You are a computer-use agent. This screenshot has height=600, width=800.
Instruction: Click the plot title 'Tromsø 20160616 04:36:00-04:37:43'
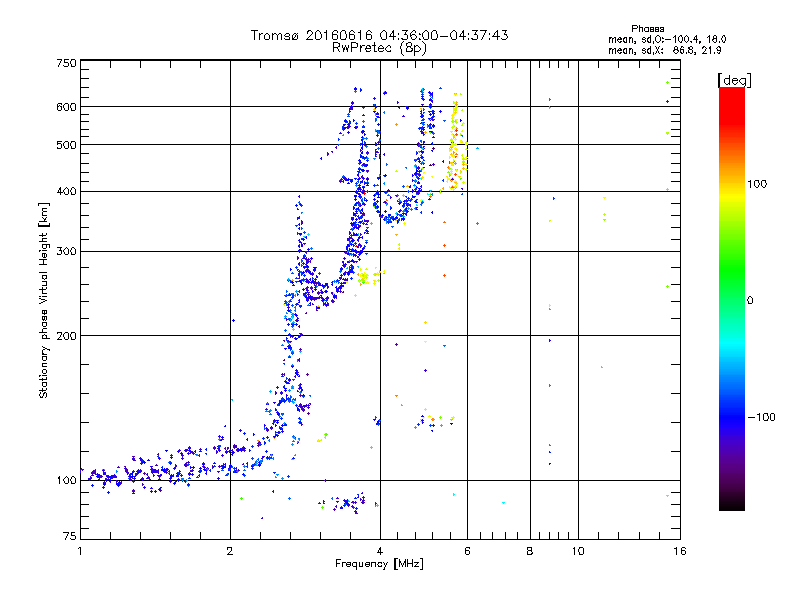(379, 35)
